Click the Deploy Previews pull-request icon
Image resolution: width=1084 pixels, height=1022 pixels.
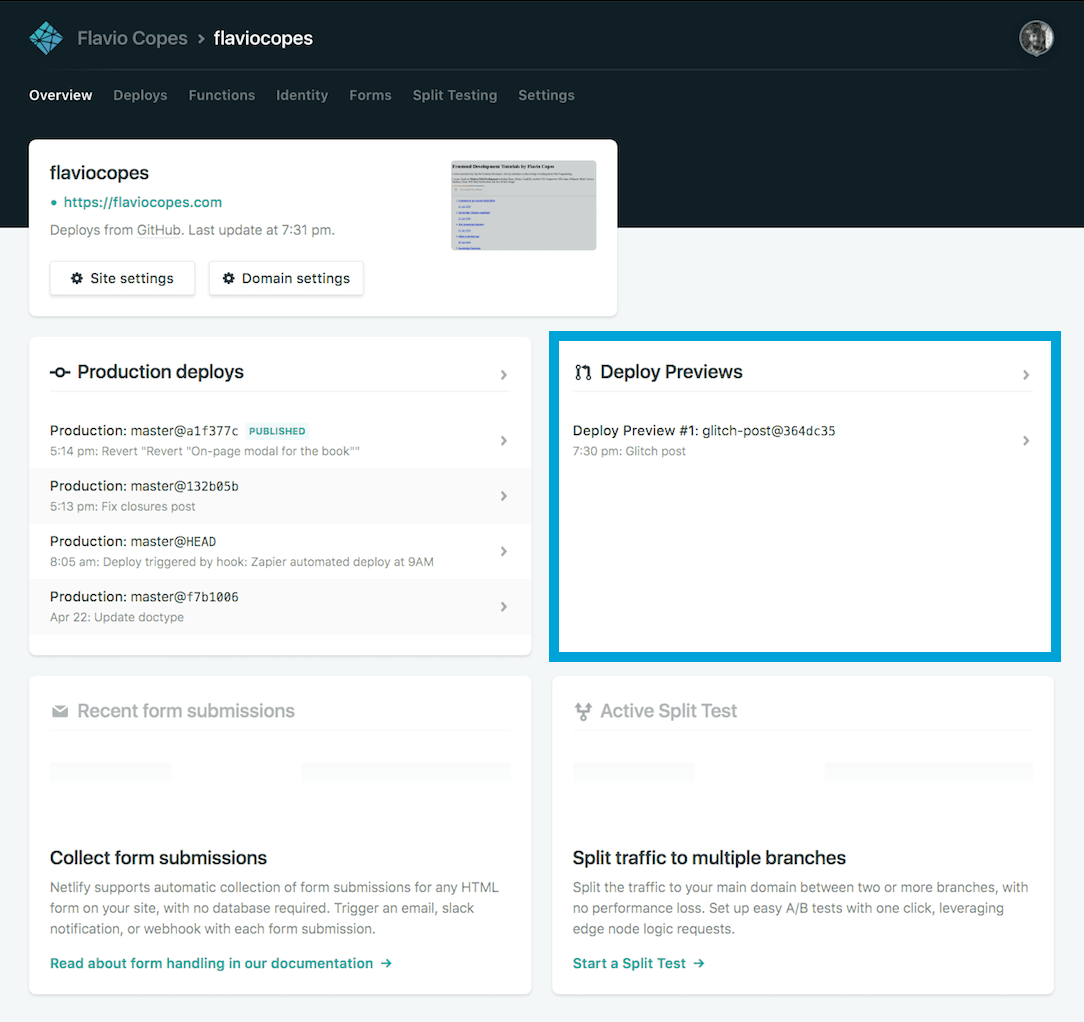click(583, 373)
